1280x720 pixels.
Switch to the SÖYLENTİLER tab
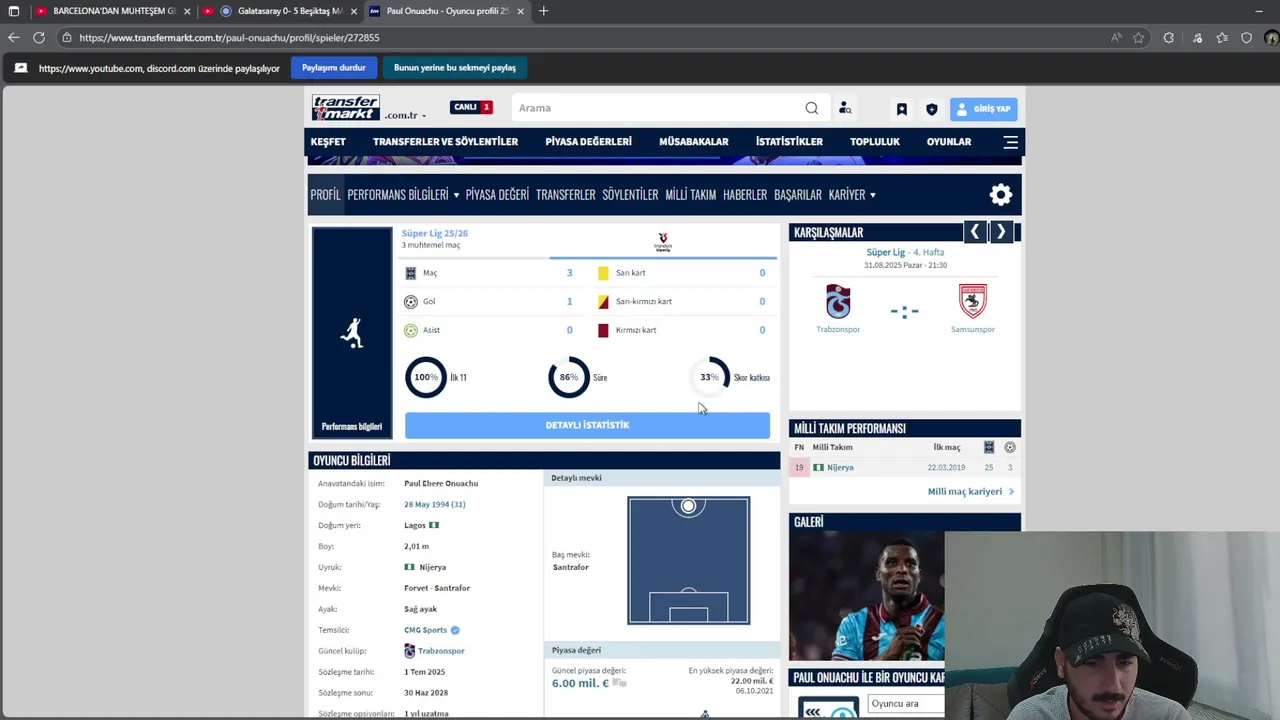630,195
